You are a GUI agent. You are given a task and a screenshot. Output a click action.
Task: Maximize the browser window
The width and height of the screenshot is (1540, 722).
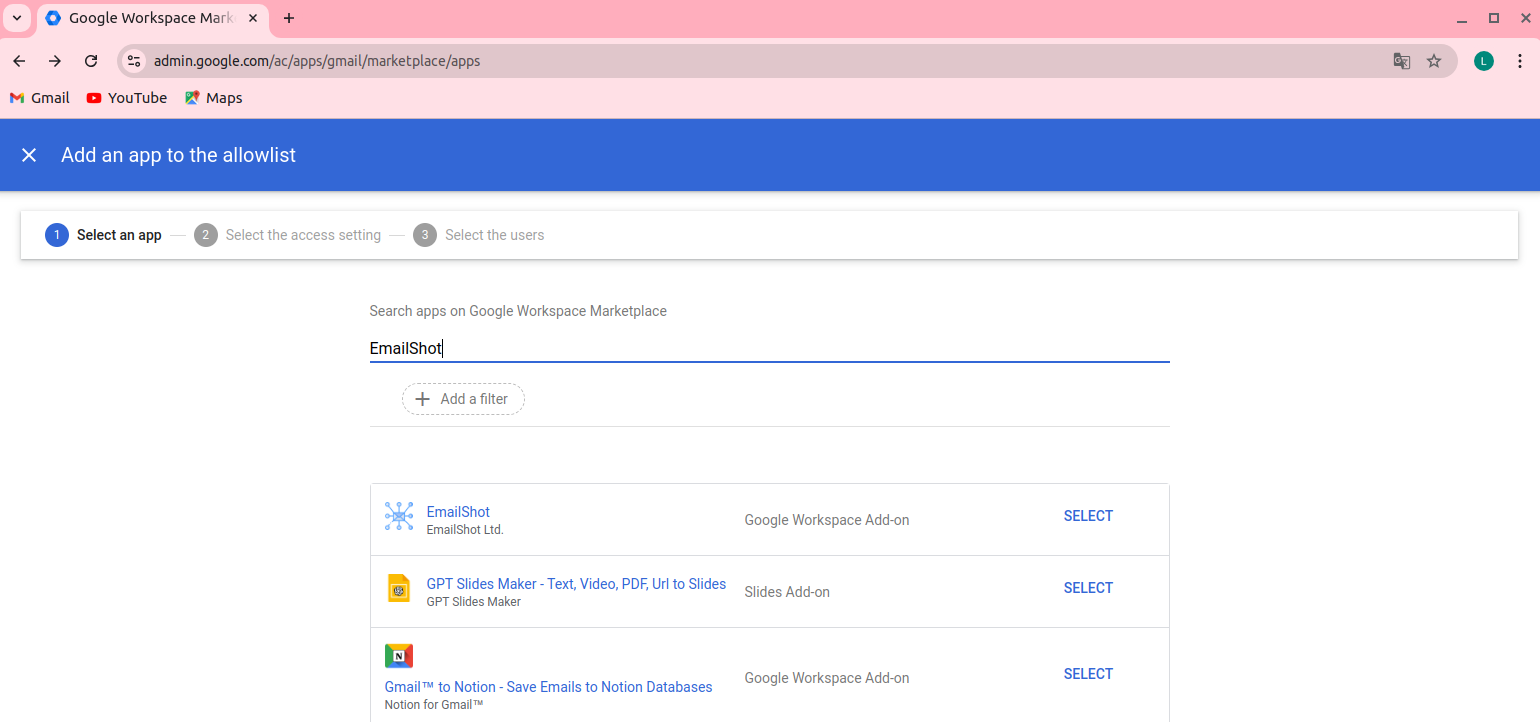(x=1494, y=18)
